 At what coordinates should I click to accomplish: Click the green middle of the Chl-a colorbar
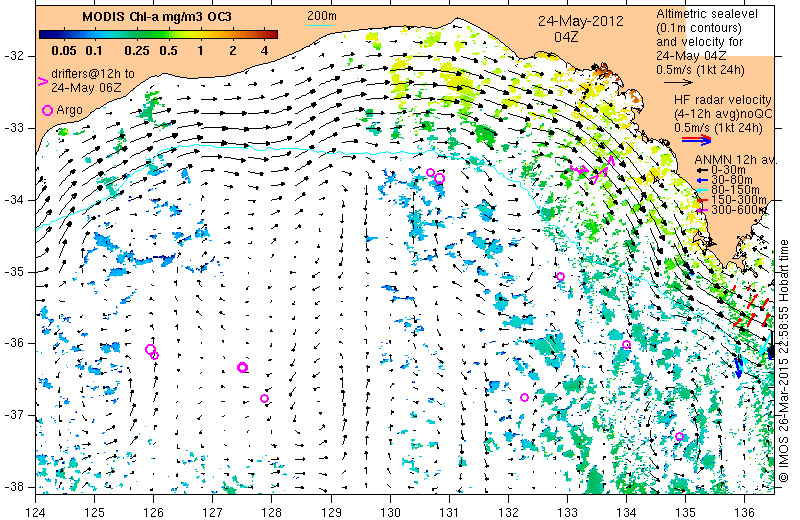[158, 35]
